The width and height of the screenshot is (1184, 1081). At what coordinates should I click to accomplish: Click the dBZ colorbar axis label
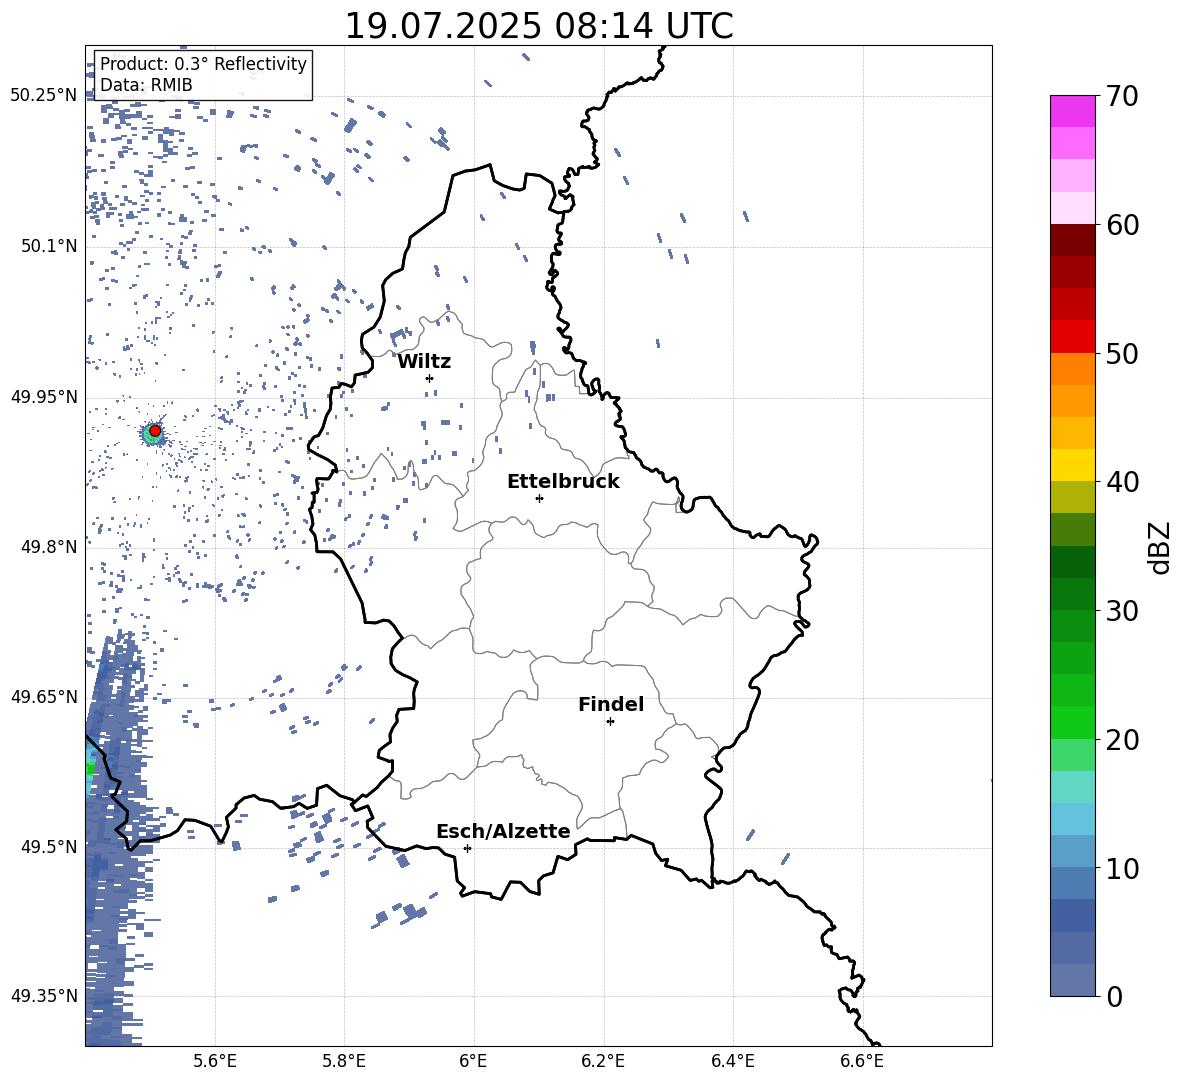click(x=1159, y=547)
